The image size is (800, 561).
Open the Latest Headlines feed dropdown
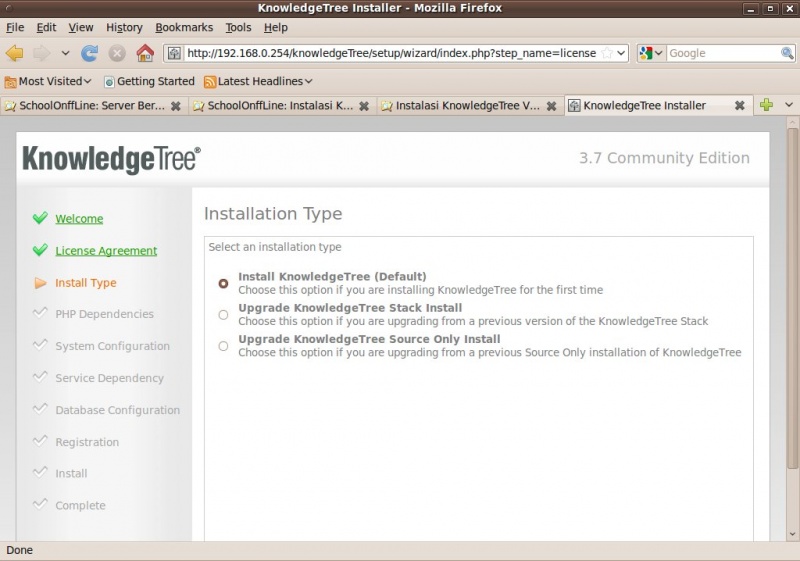(258, 81)
